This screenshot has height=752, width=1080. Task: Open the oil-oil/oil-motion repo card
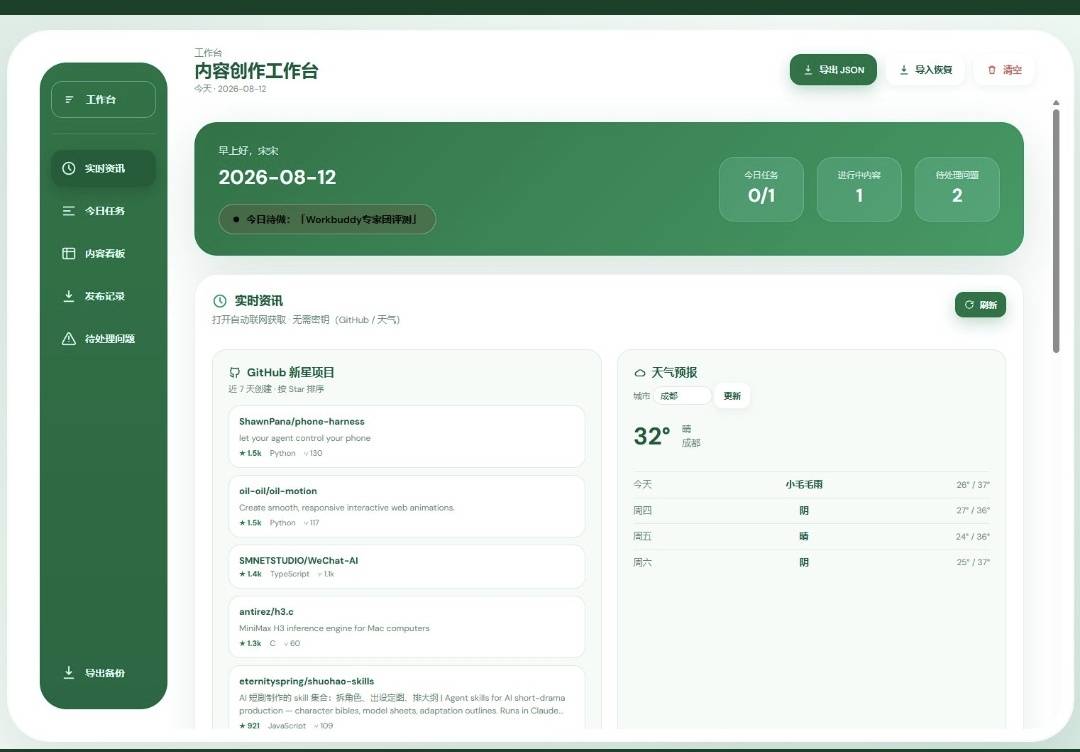click(x=406, y=506)
